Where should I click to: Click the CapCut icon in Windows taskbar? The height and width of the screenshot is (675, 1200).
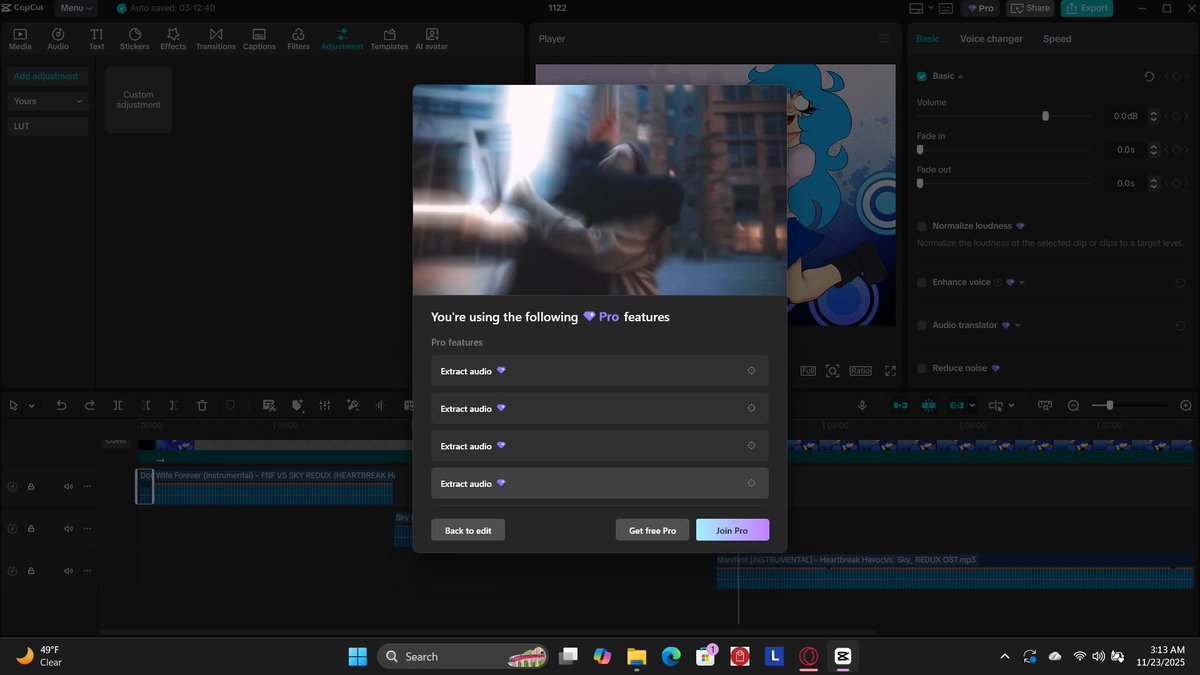tap(842, 656)
